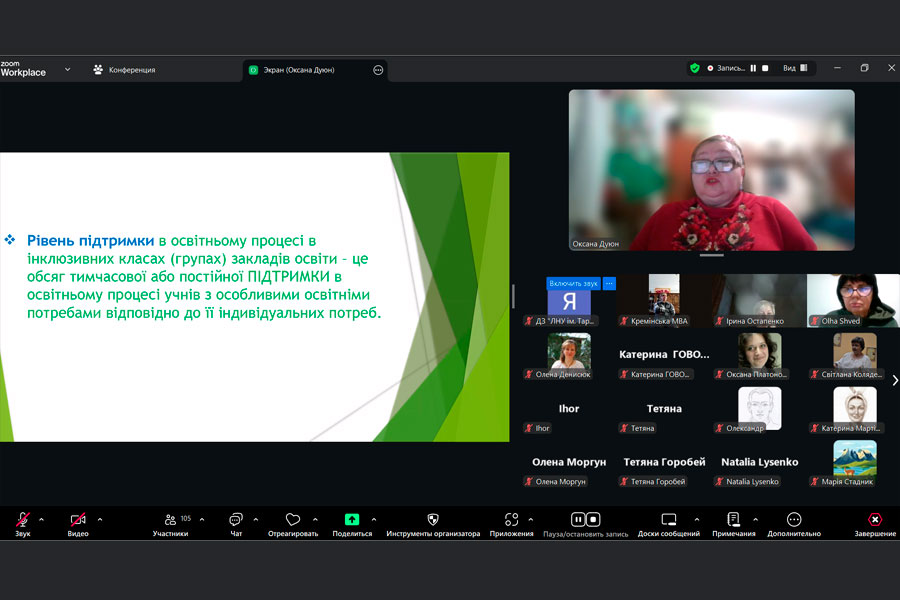Click the Дополнительно more options icon

(794, 520)
